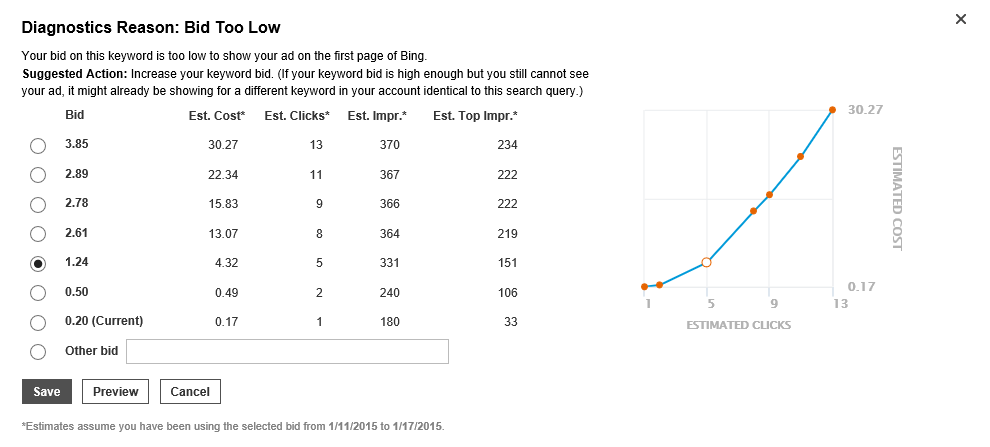
Task: Cancel the bid change
Action: 190,391
